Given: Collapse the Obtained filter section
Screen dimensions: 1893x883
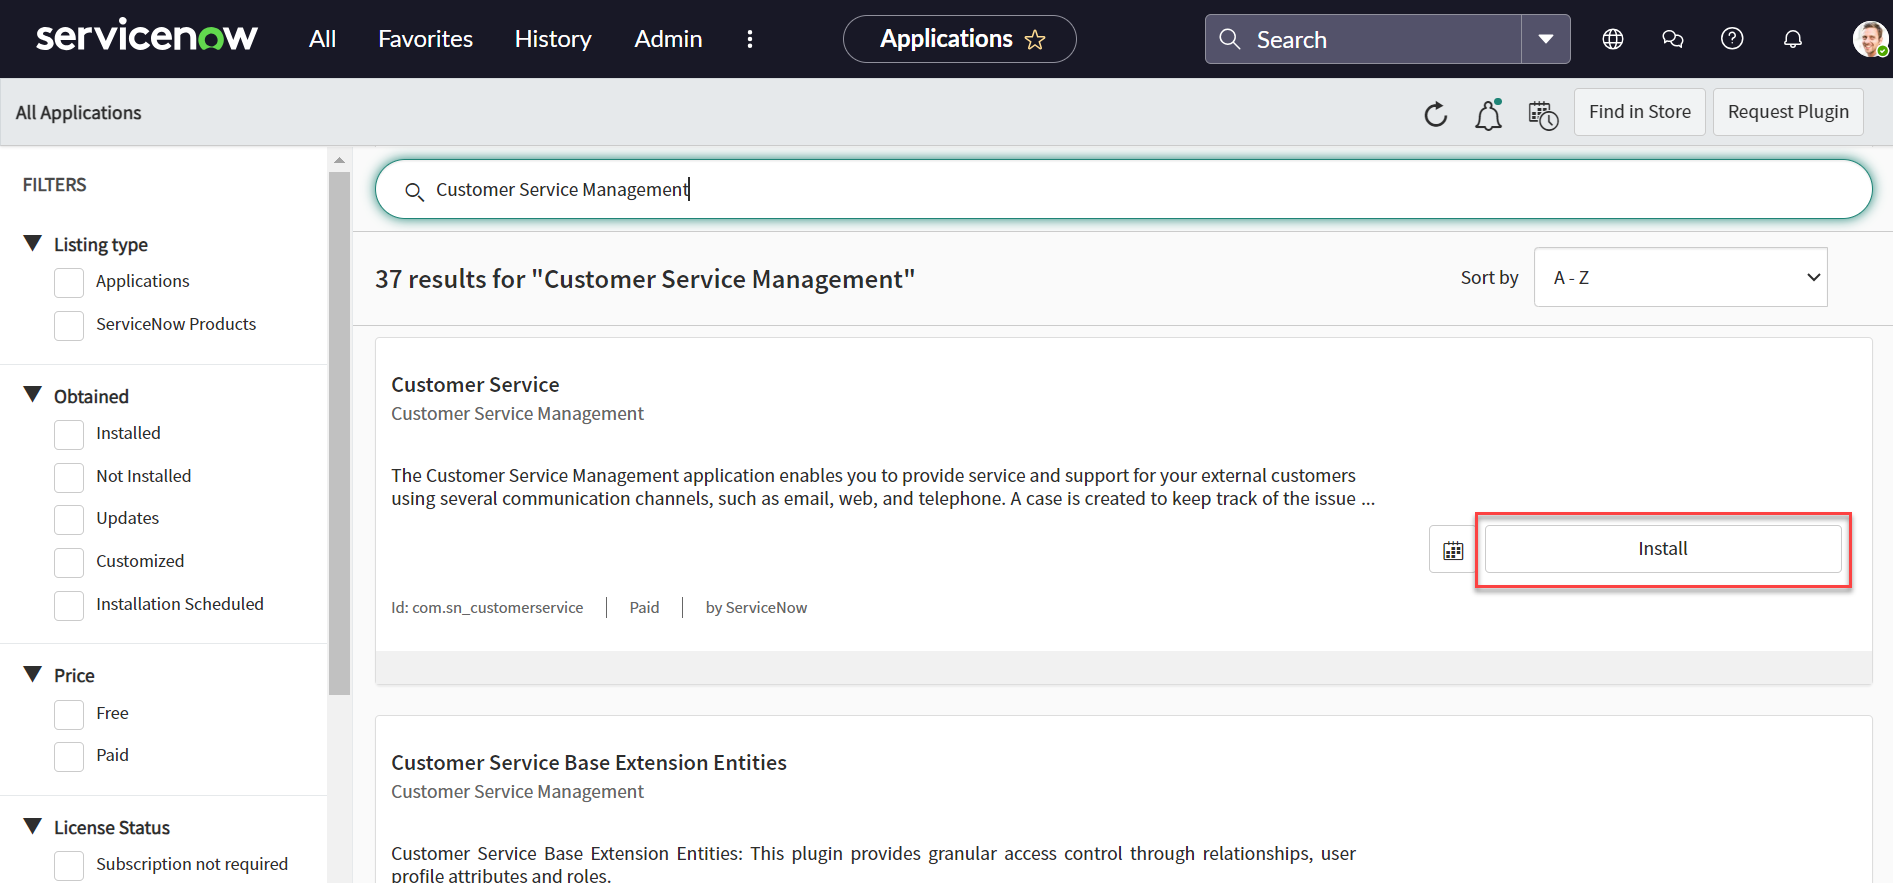Looking at the screenshot, I should coord(33,395).
